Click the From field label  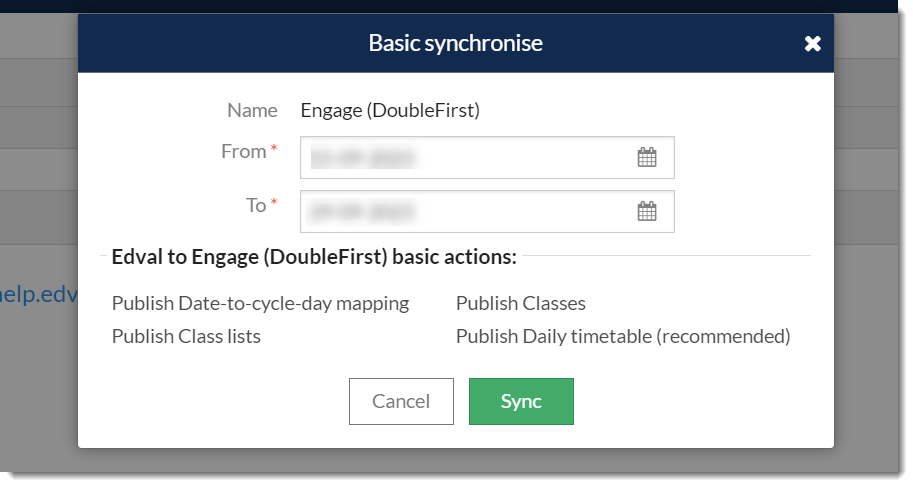point(243,151)
